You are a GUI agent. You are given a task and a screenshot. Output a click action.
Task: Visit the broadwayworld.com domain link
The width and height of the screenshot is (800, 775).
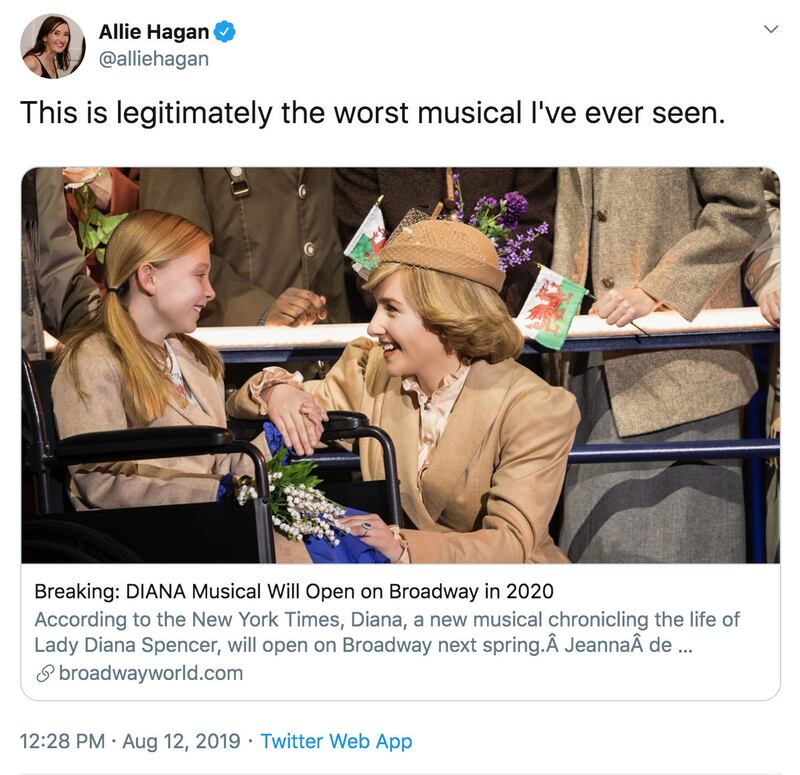click(x=150, y=673)
